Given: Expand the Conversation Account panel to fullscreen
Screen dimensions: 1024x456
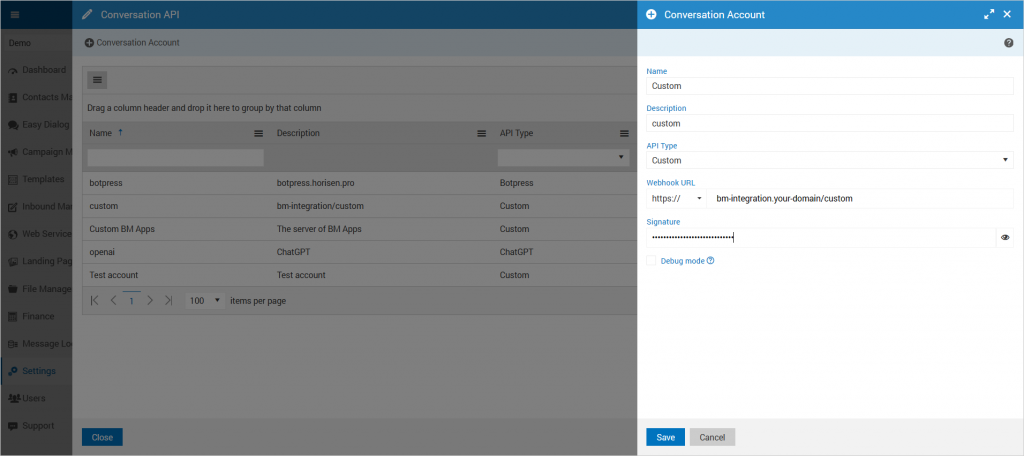Looking at the screenshot, I should click(x=989, y=15).
